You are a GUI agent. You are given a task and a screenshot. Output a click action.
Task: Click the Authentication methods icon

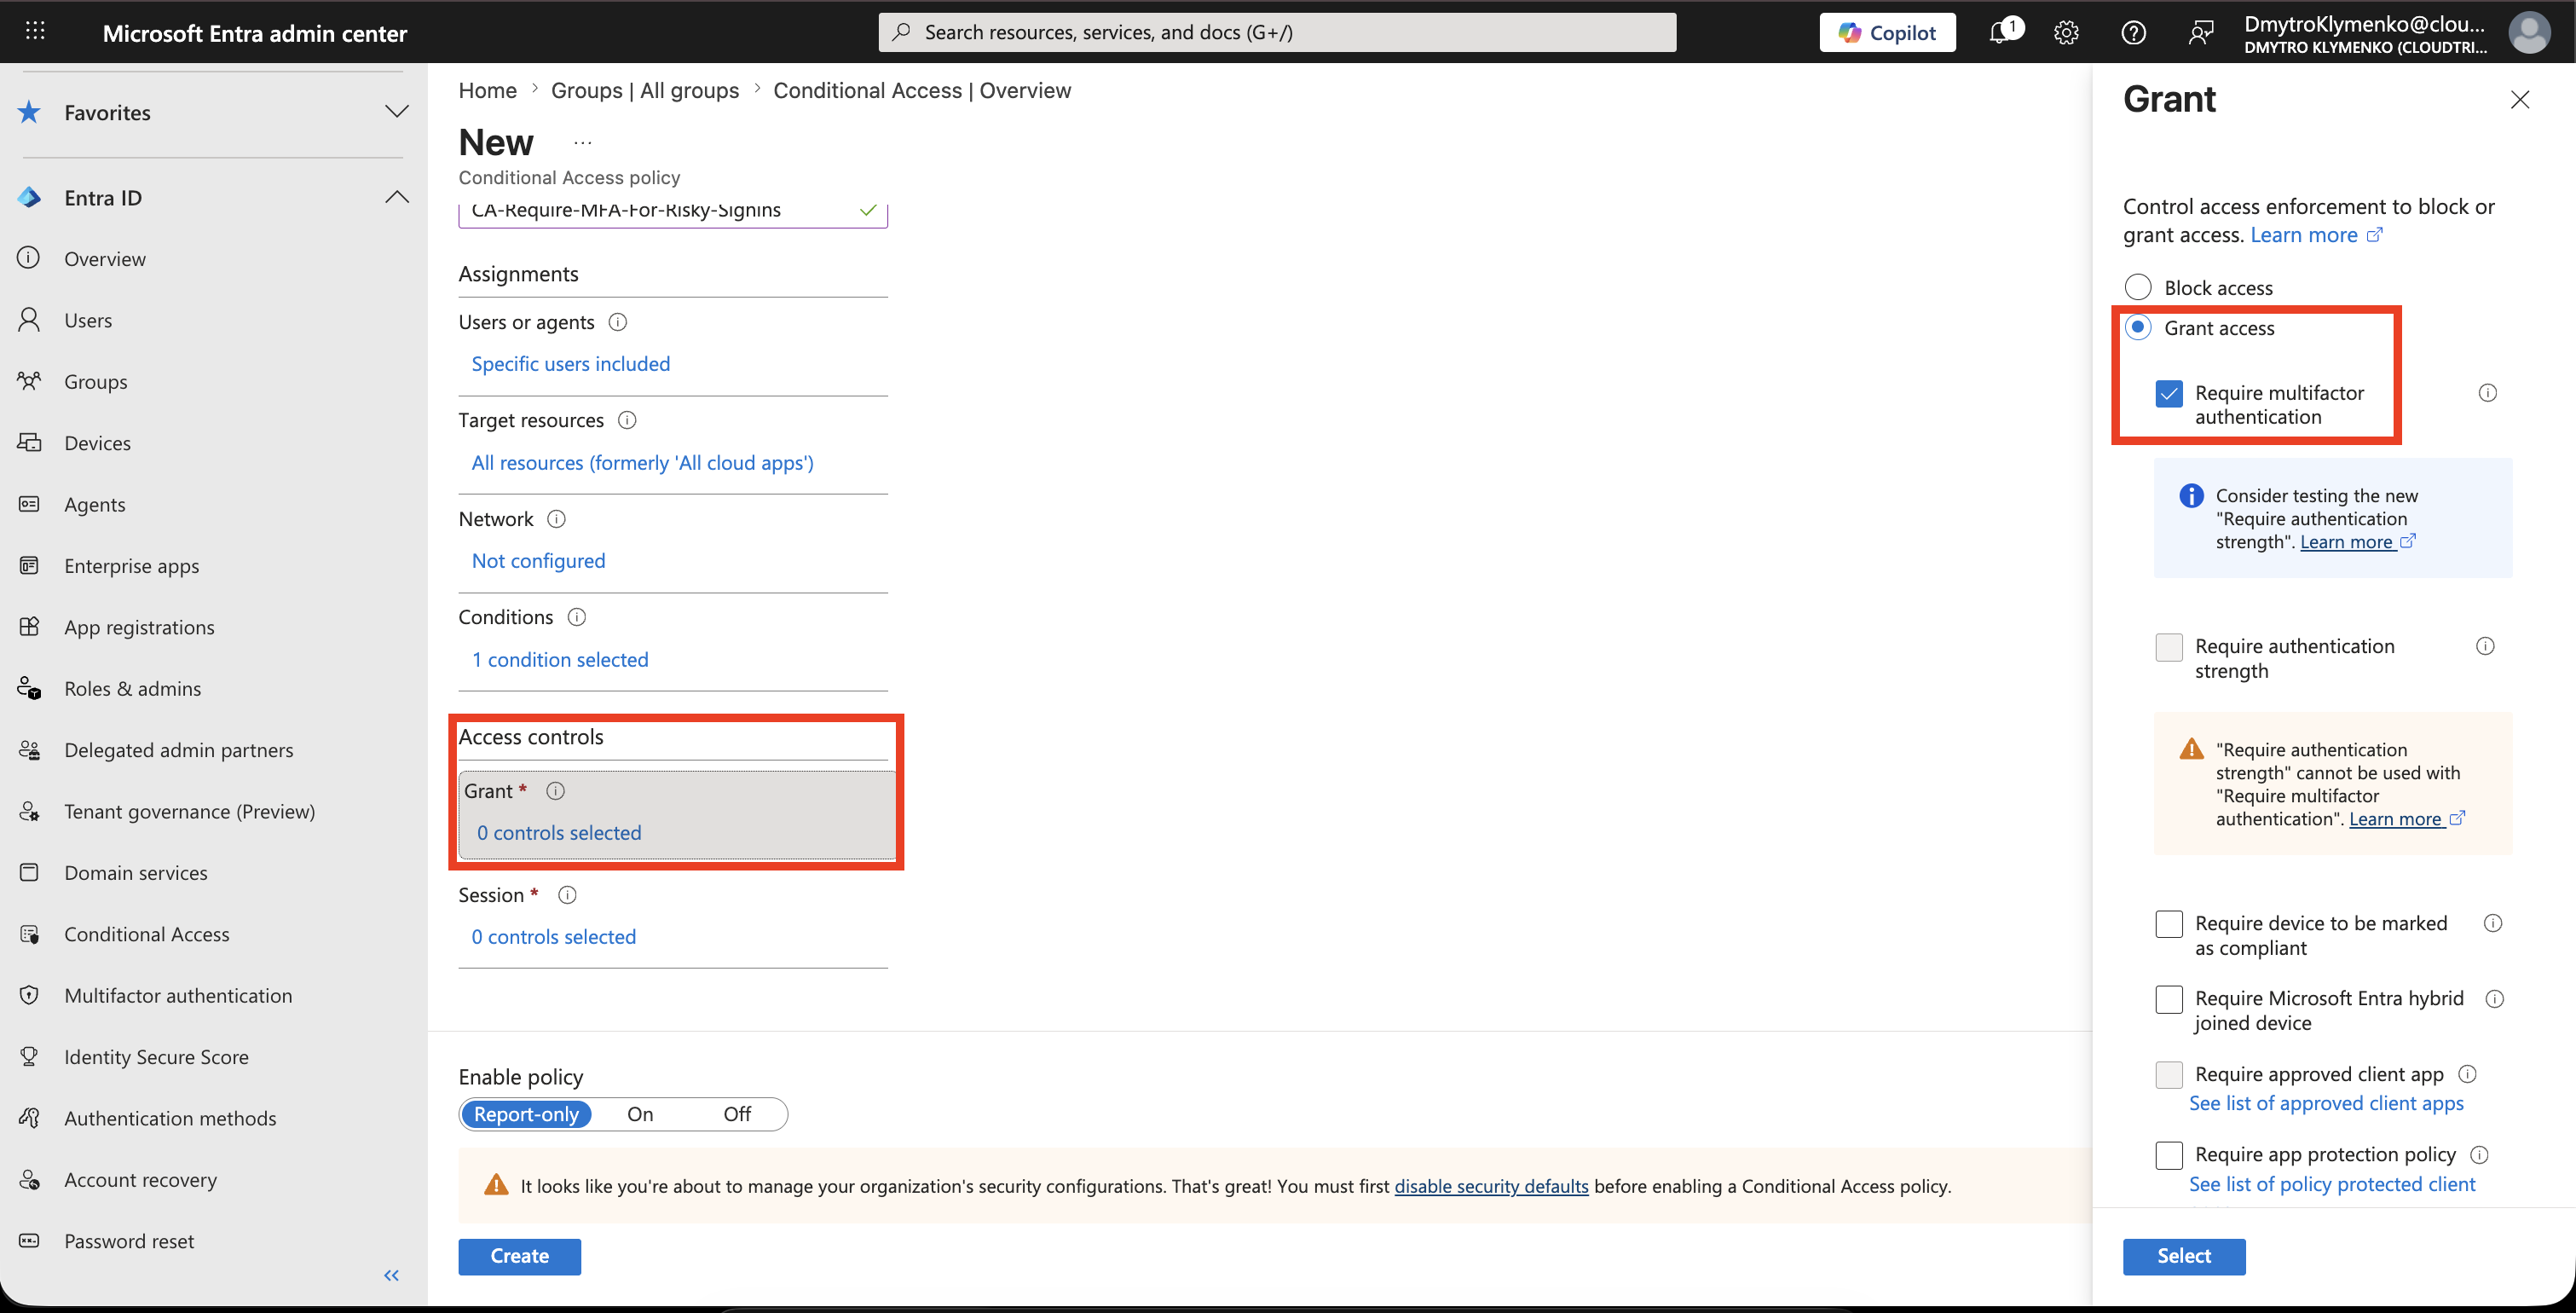29,1118
